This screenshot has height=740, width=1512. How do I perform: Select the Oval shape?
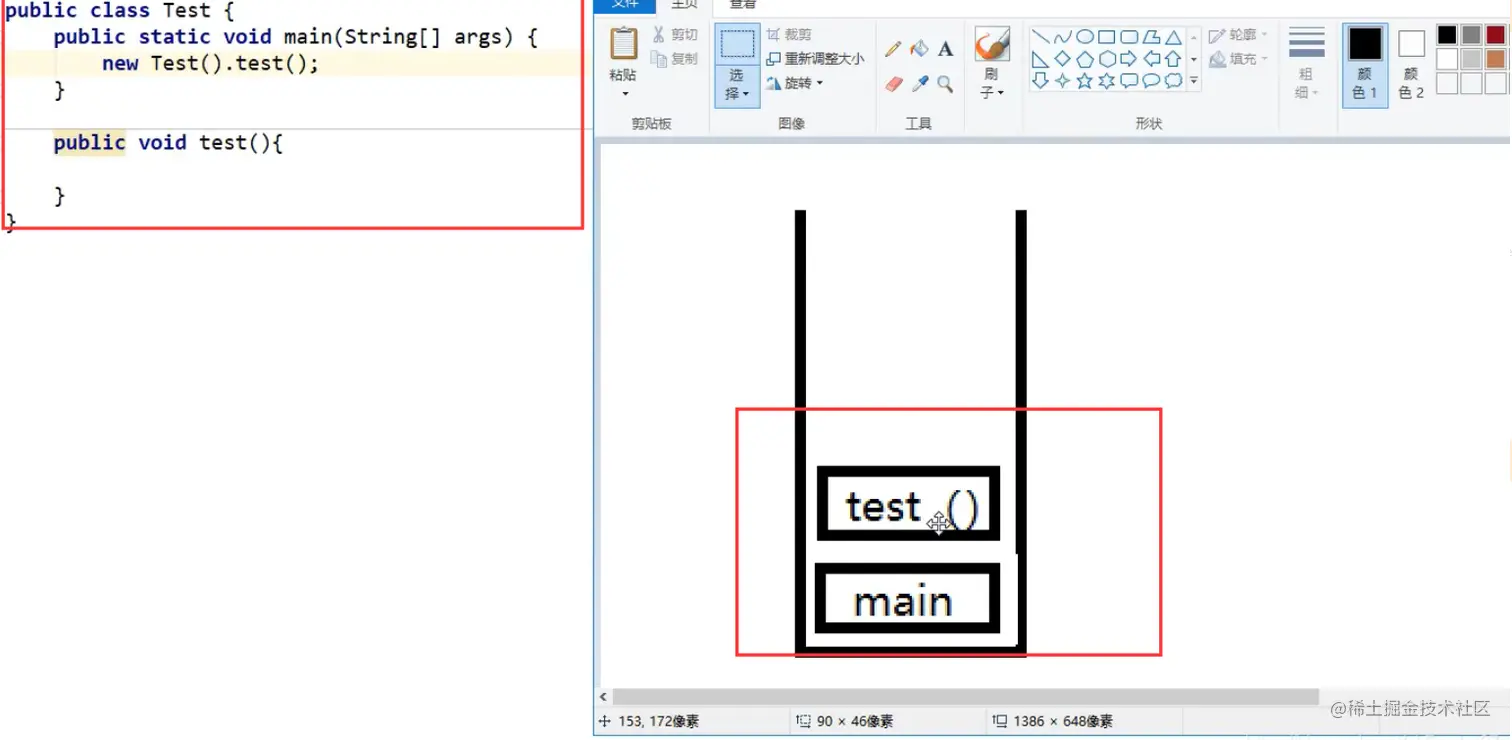tap(1085, 37)
